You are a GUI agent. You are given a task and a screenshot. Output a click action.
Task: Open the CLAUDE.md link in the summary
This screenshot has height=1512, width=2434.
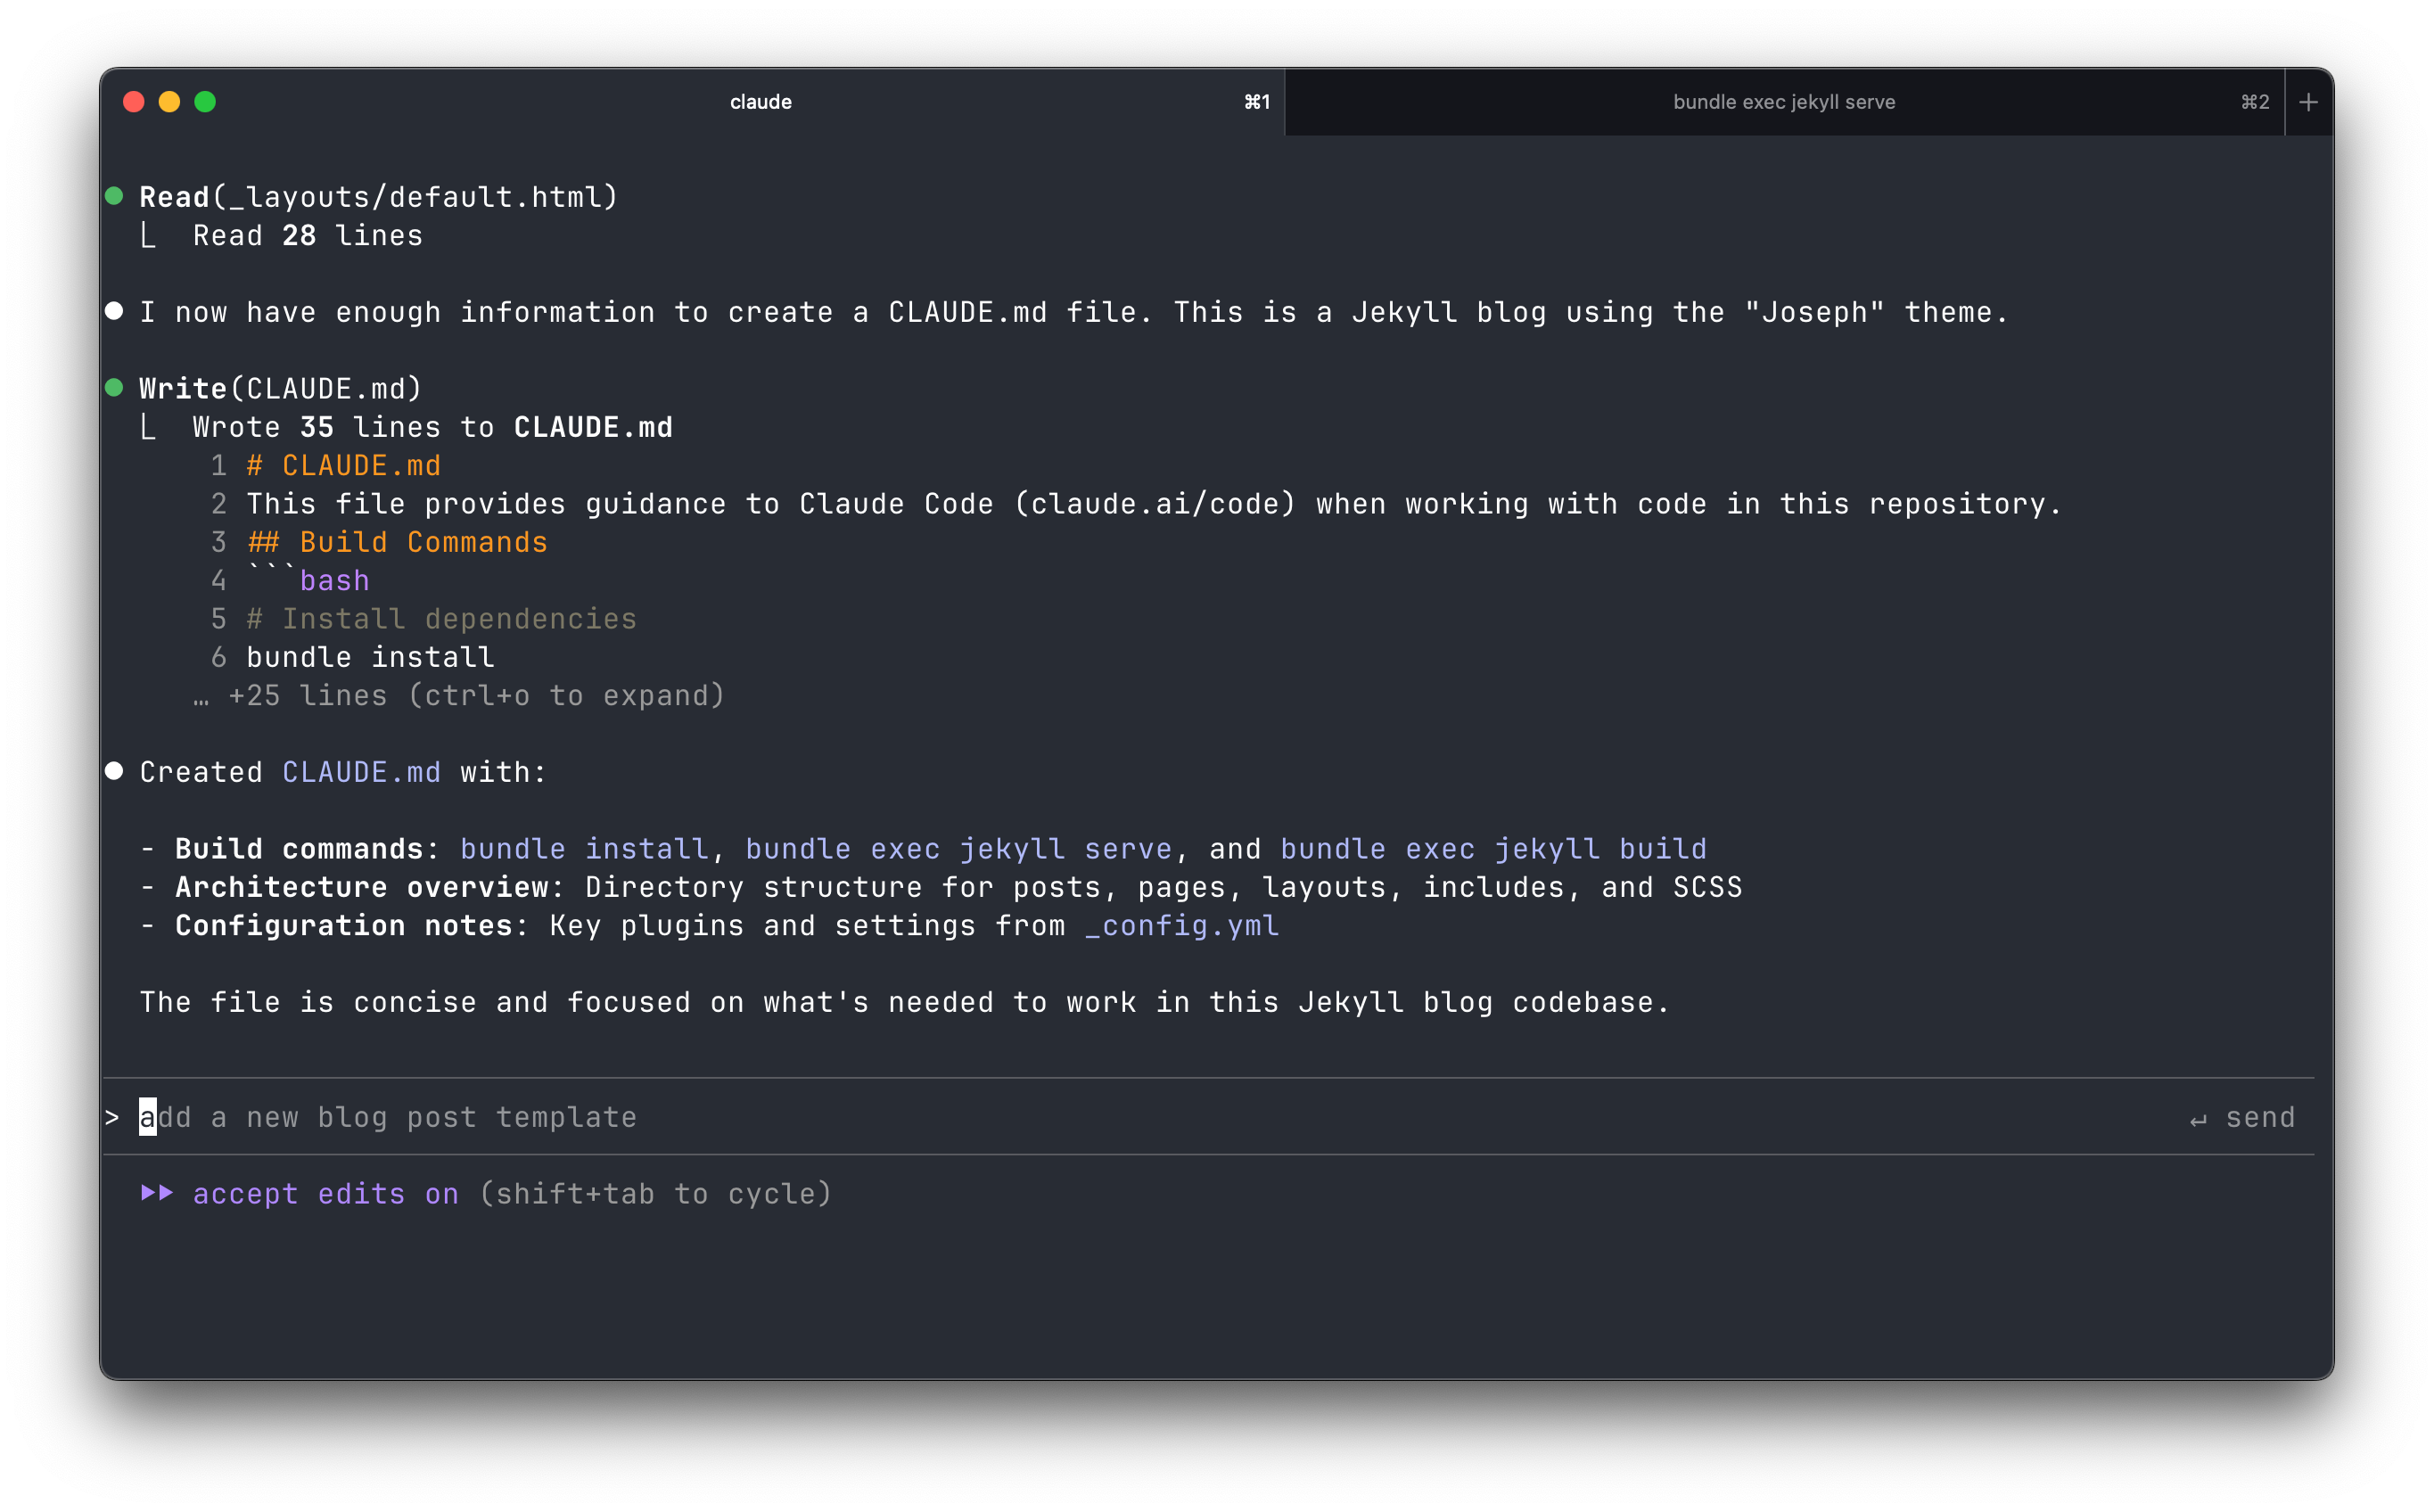point(361,772)
